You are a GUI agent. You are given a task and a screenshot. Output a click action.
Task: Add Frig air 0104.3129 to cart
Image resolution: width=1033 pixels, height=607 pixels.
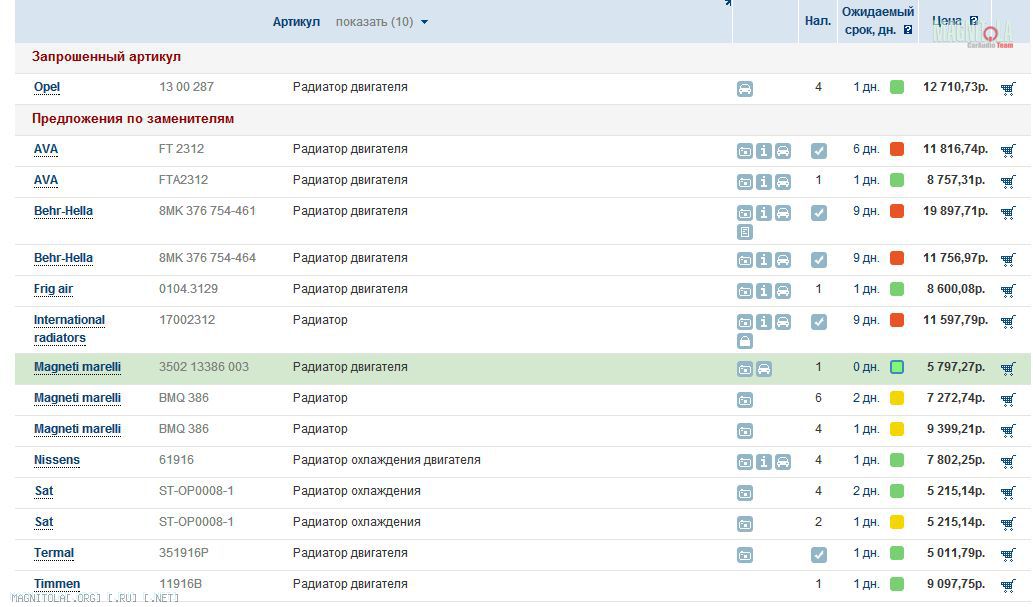[1008, 290]
